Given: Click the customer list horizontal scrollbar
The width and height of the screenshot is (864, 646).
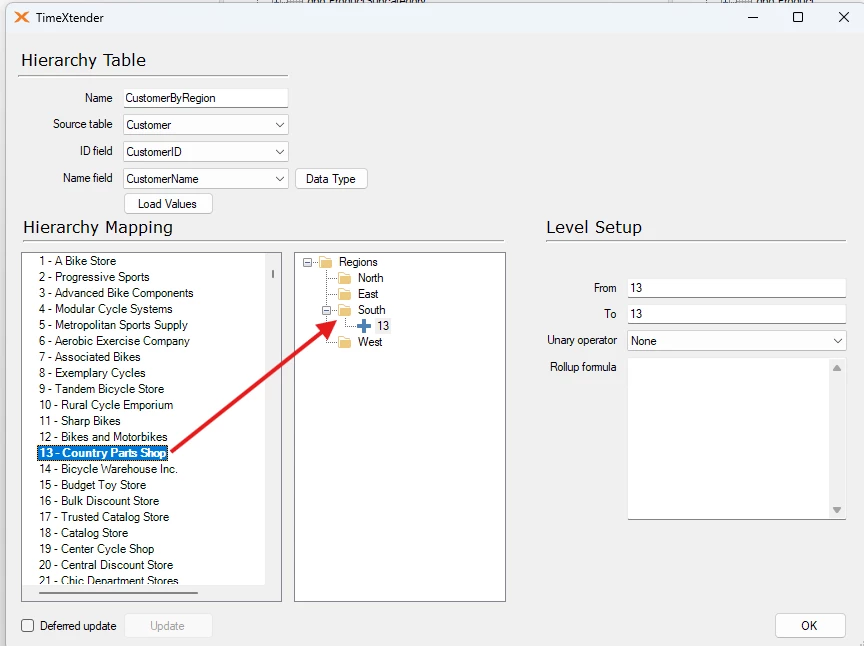Looking at the screenshot, I should click(118, 593).
